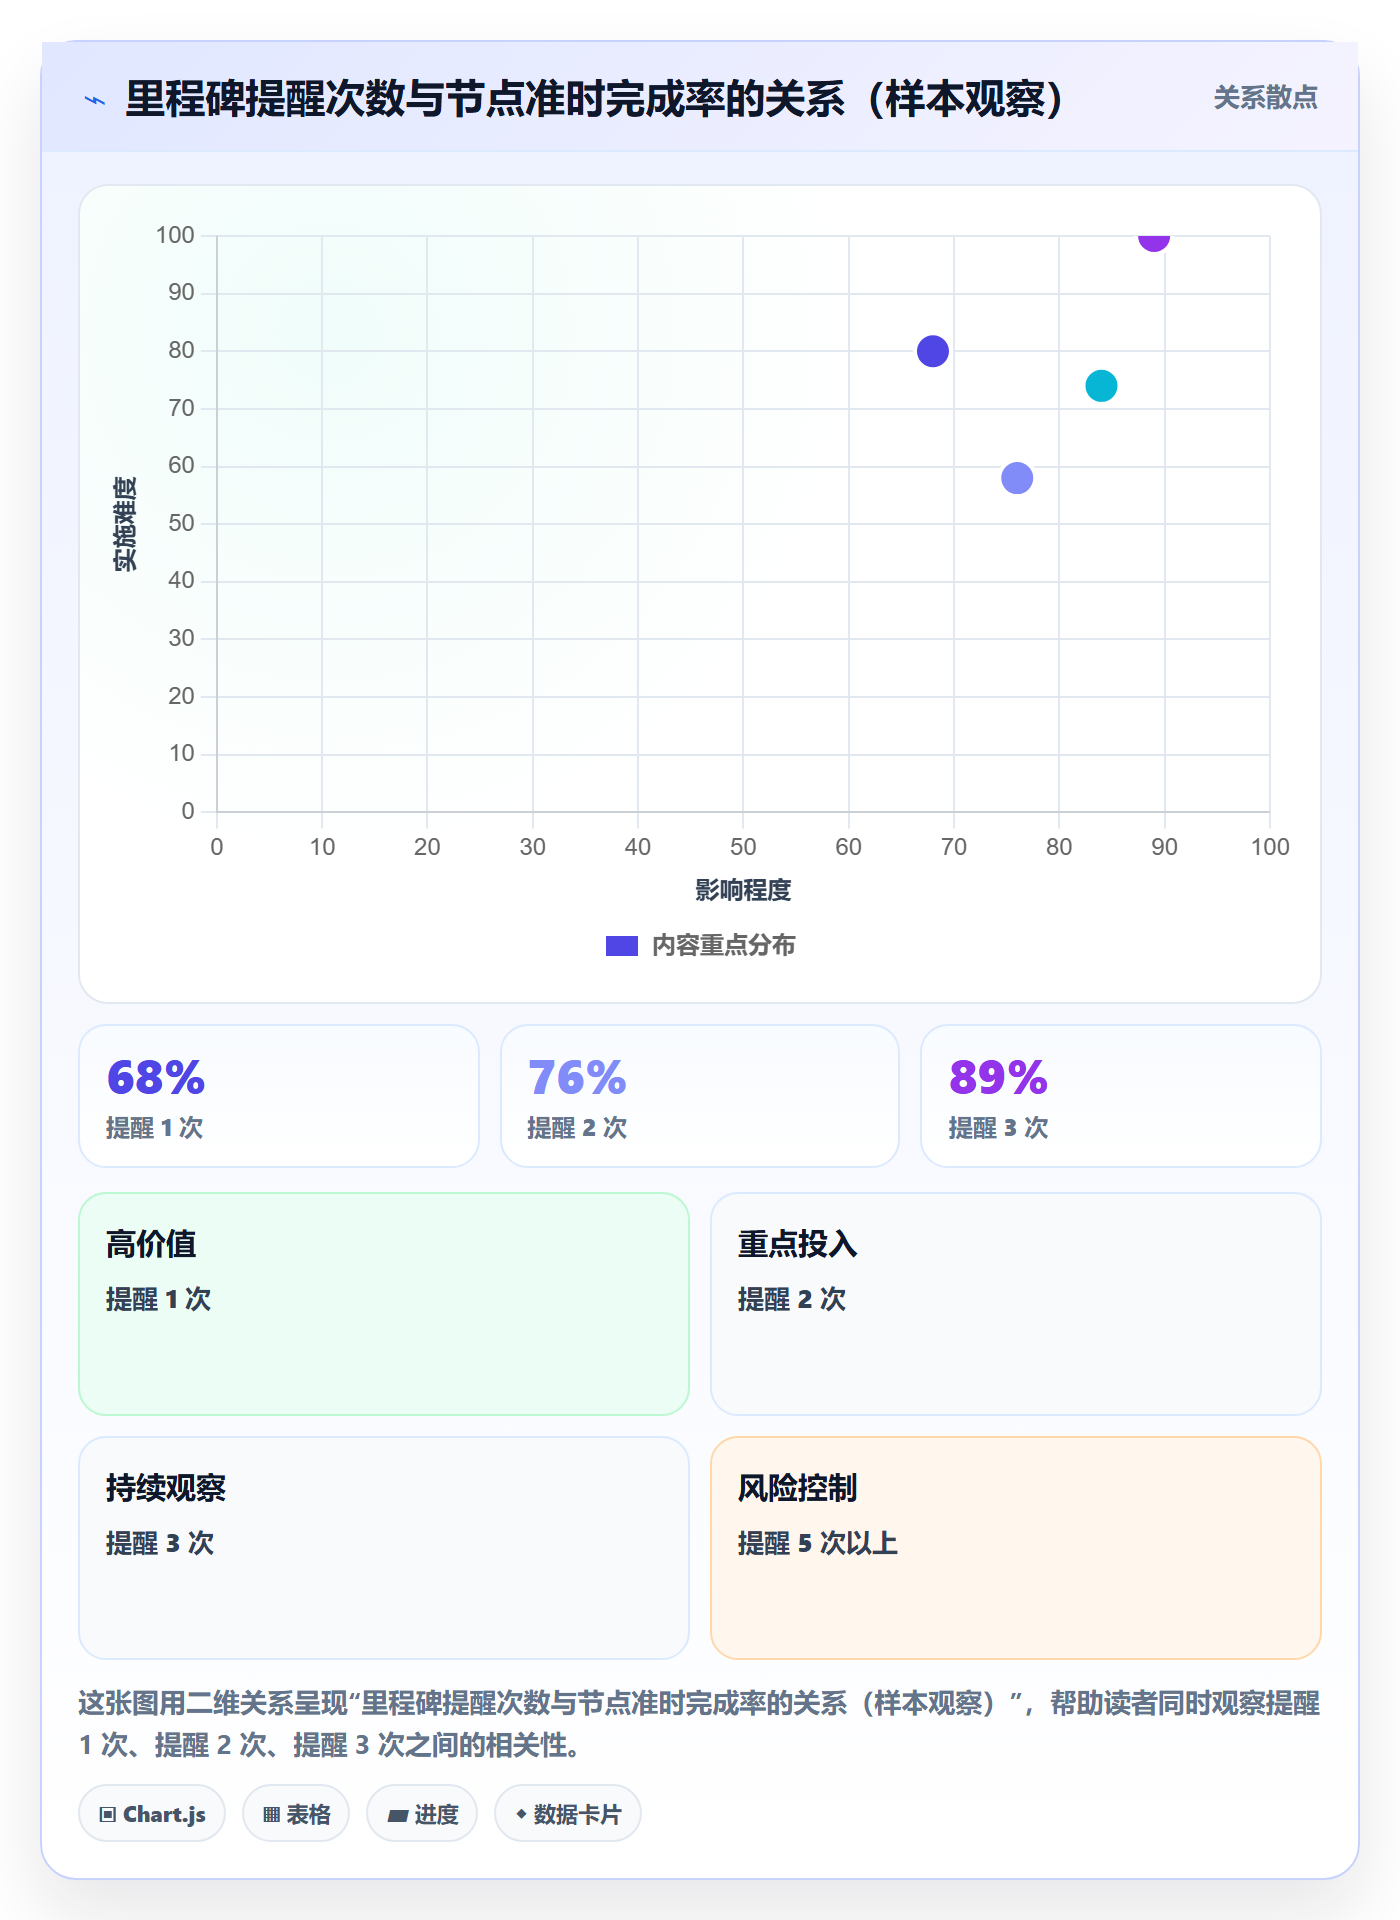The image size is (1400, 1920).
Task: Click the 实施难度 y-axis title
Action: (x=125, y=524)
